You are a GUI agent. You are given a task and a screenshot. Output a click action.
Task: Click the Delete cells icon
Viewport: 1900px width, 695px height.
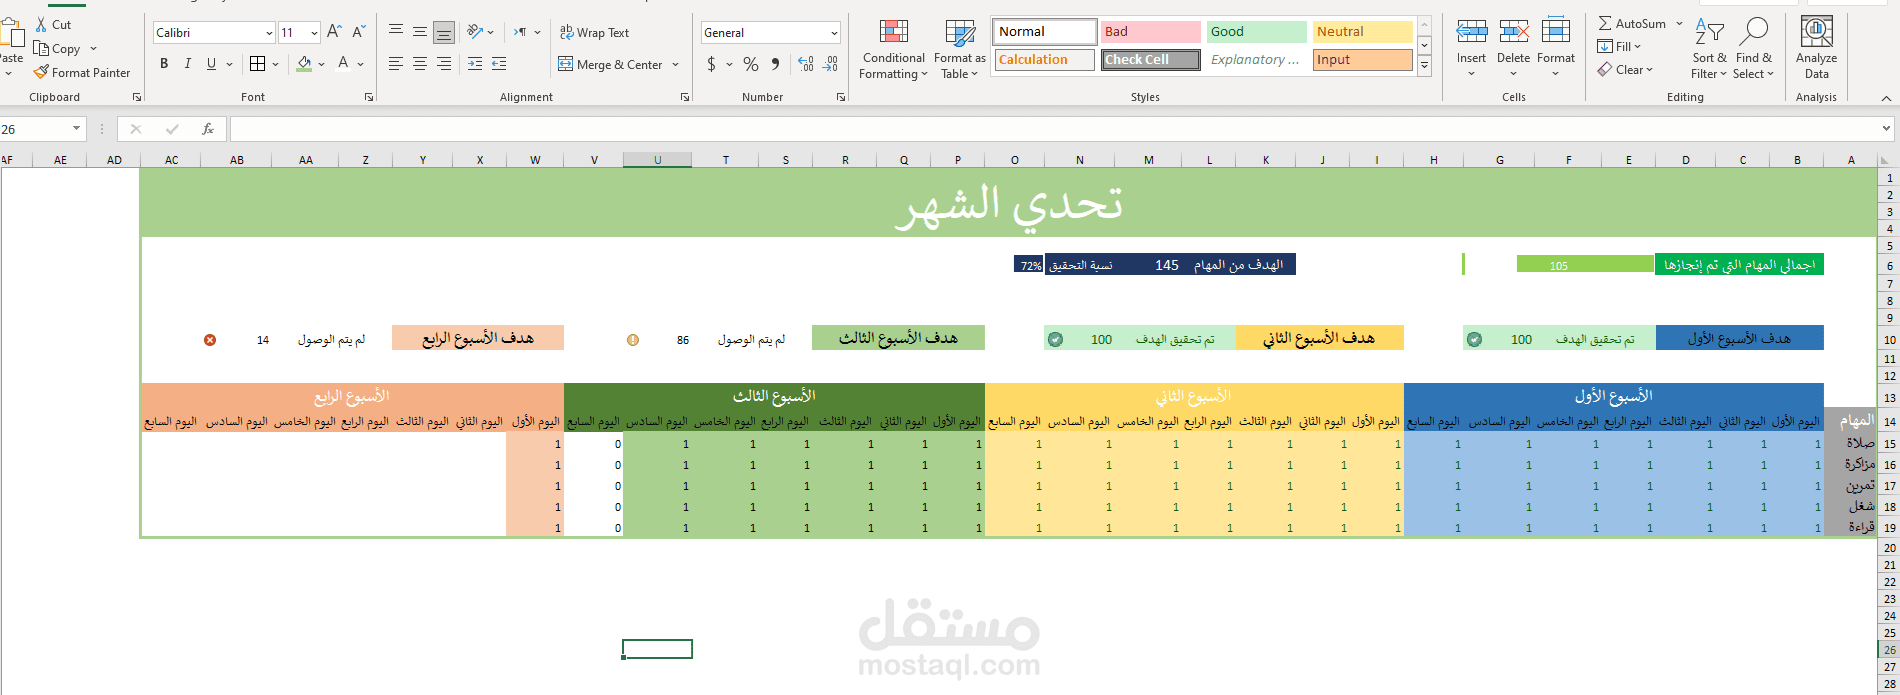1514,32
